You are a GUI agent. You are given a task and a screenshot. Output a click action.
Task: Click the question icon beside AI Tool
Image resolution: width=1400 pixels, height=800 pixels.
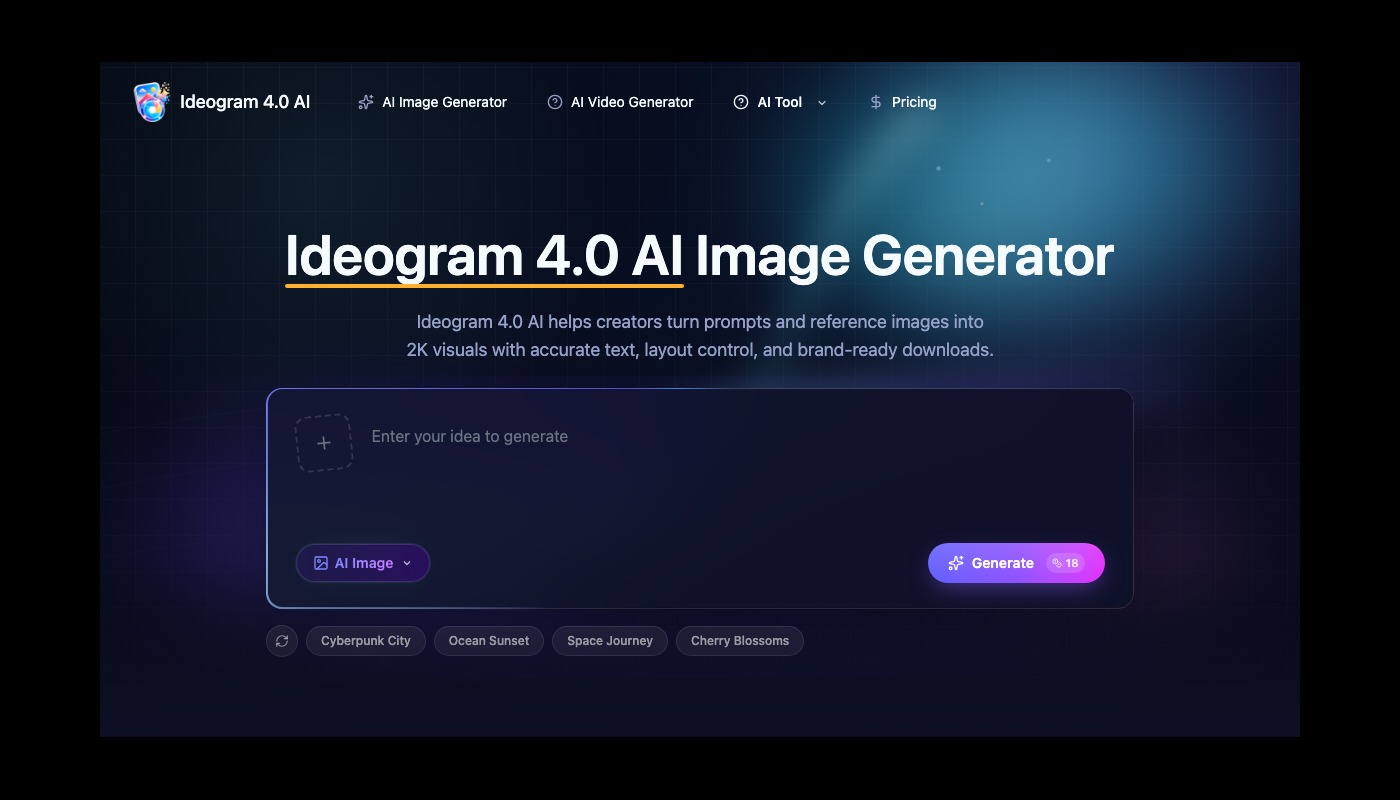(741, 102)
